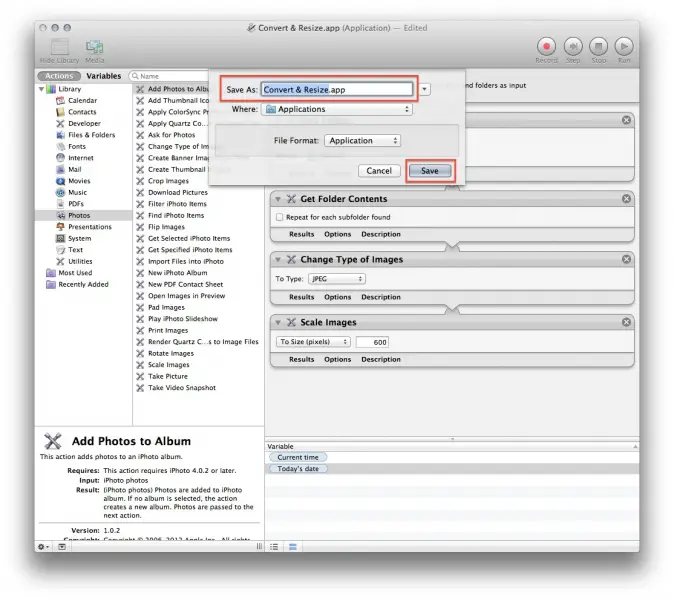Remove the Scale Images action
Image resolution: width=674 pixels, height=600 pixels.
(x=626, y=322)
